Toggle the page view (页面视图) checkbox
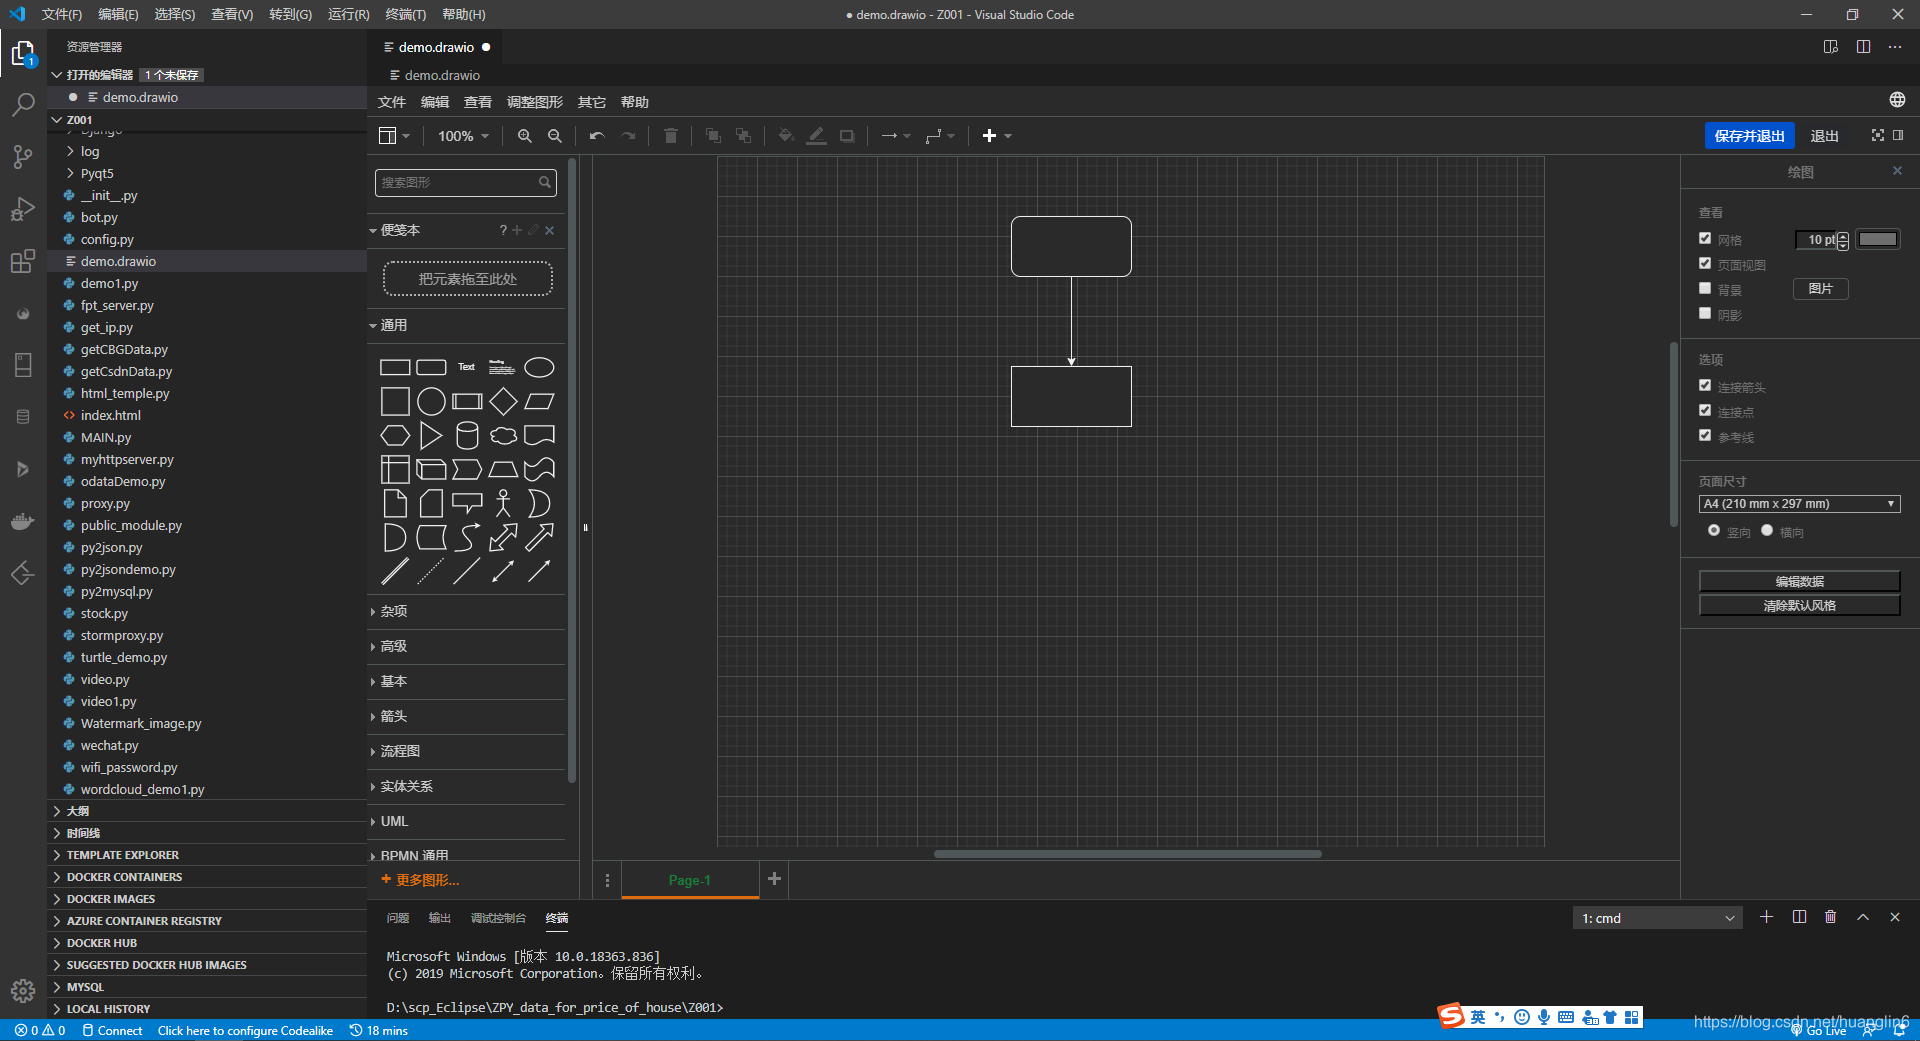The width and height of the screenshot is (1920, 1041). [x=1705, y=263]
